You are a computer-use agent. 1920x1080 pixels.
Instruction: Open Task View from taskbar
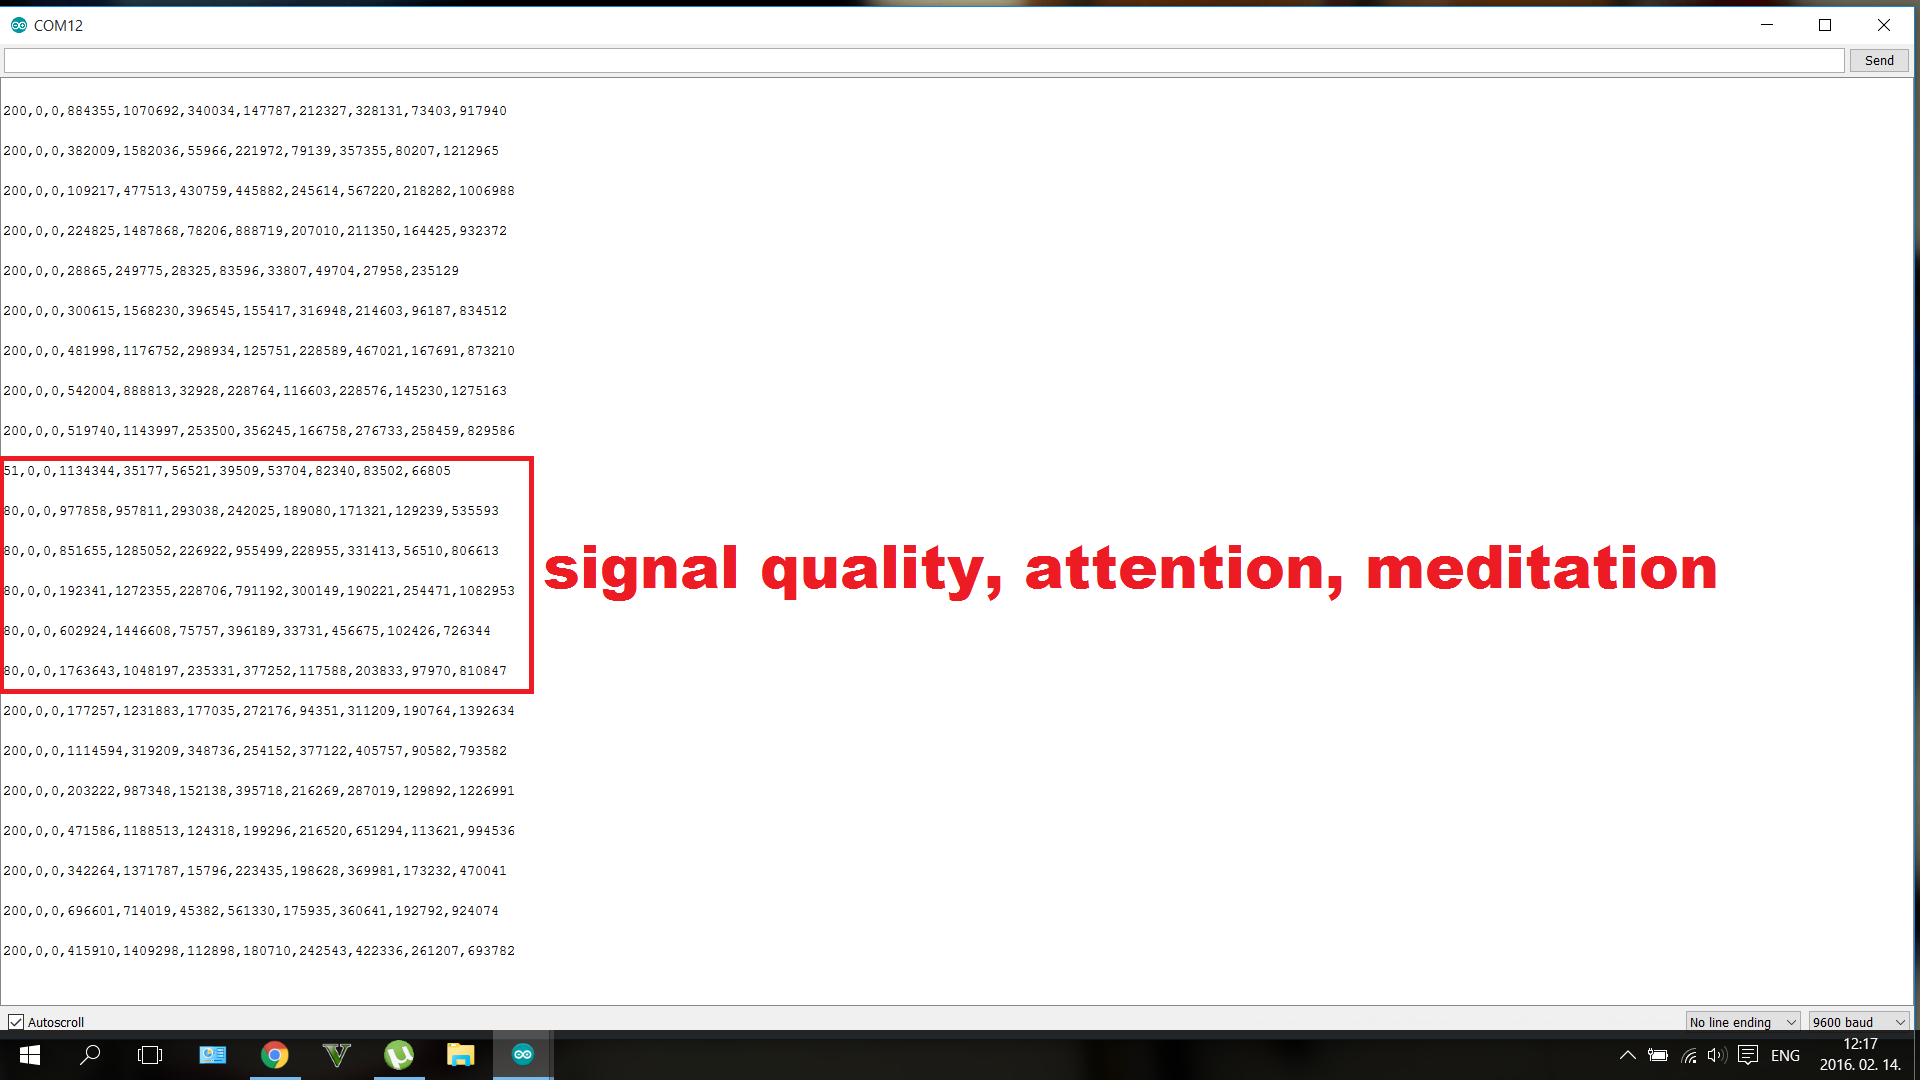(x=150, y=1055)
